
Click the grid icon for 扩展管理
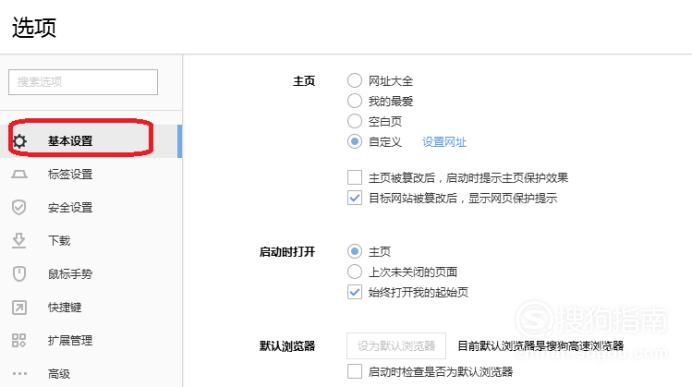[x=19, y=340]
